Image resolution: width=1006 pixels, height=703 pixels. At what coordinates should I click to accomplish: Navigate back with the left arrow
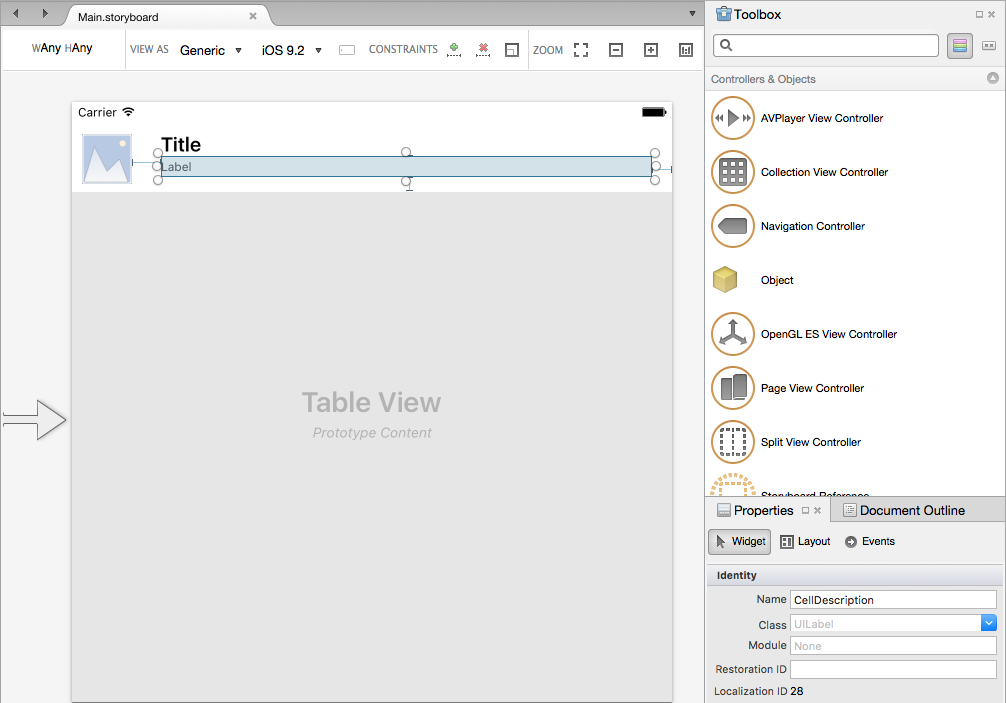point(15,13)
